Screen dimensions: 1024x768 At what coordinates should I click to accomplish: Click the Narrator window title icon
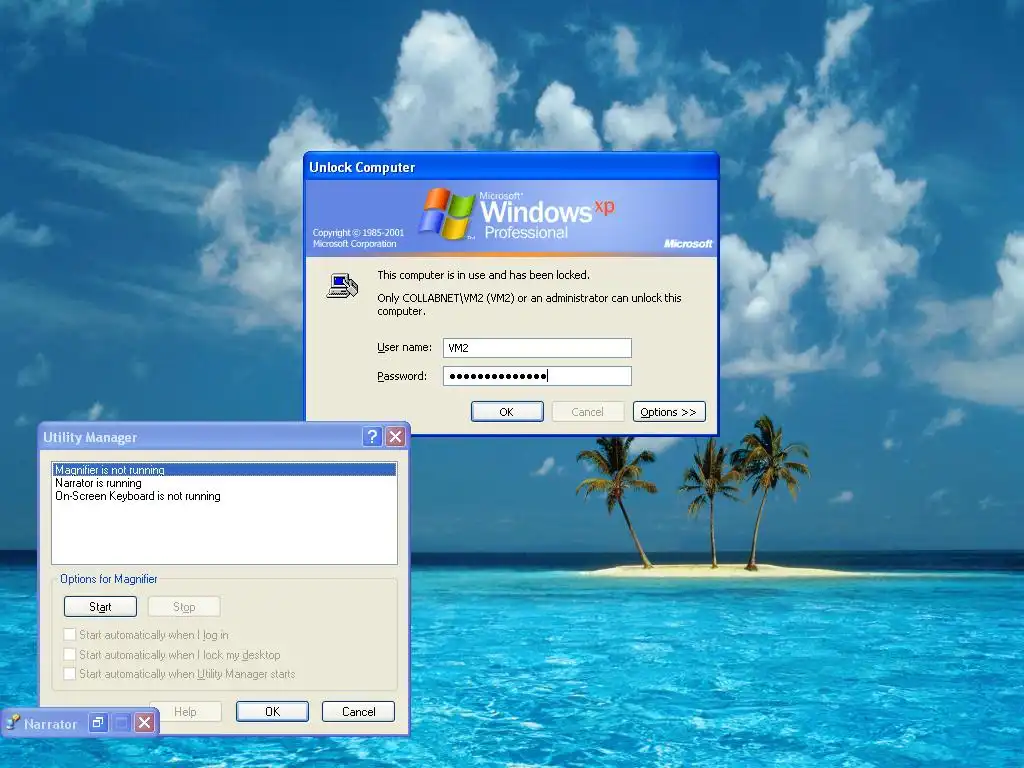13,722
